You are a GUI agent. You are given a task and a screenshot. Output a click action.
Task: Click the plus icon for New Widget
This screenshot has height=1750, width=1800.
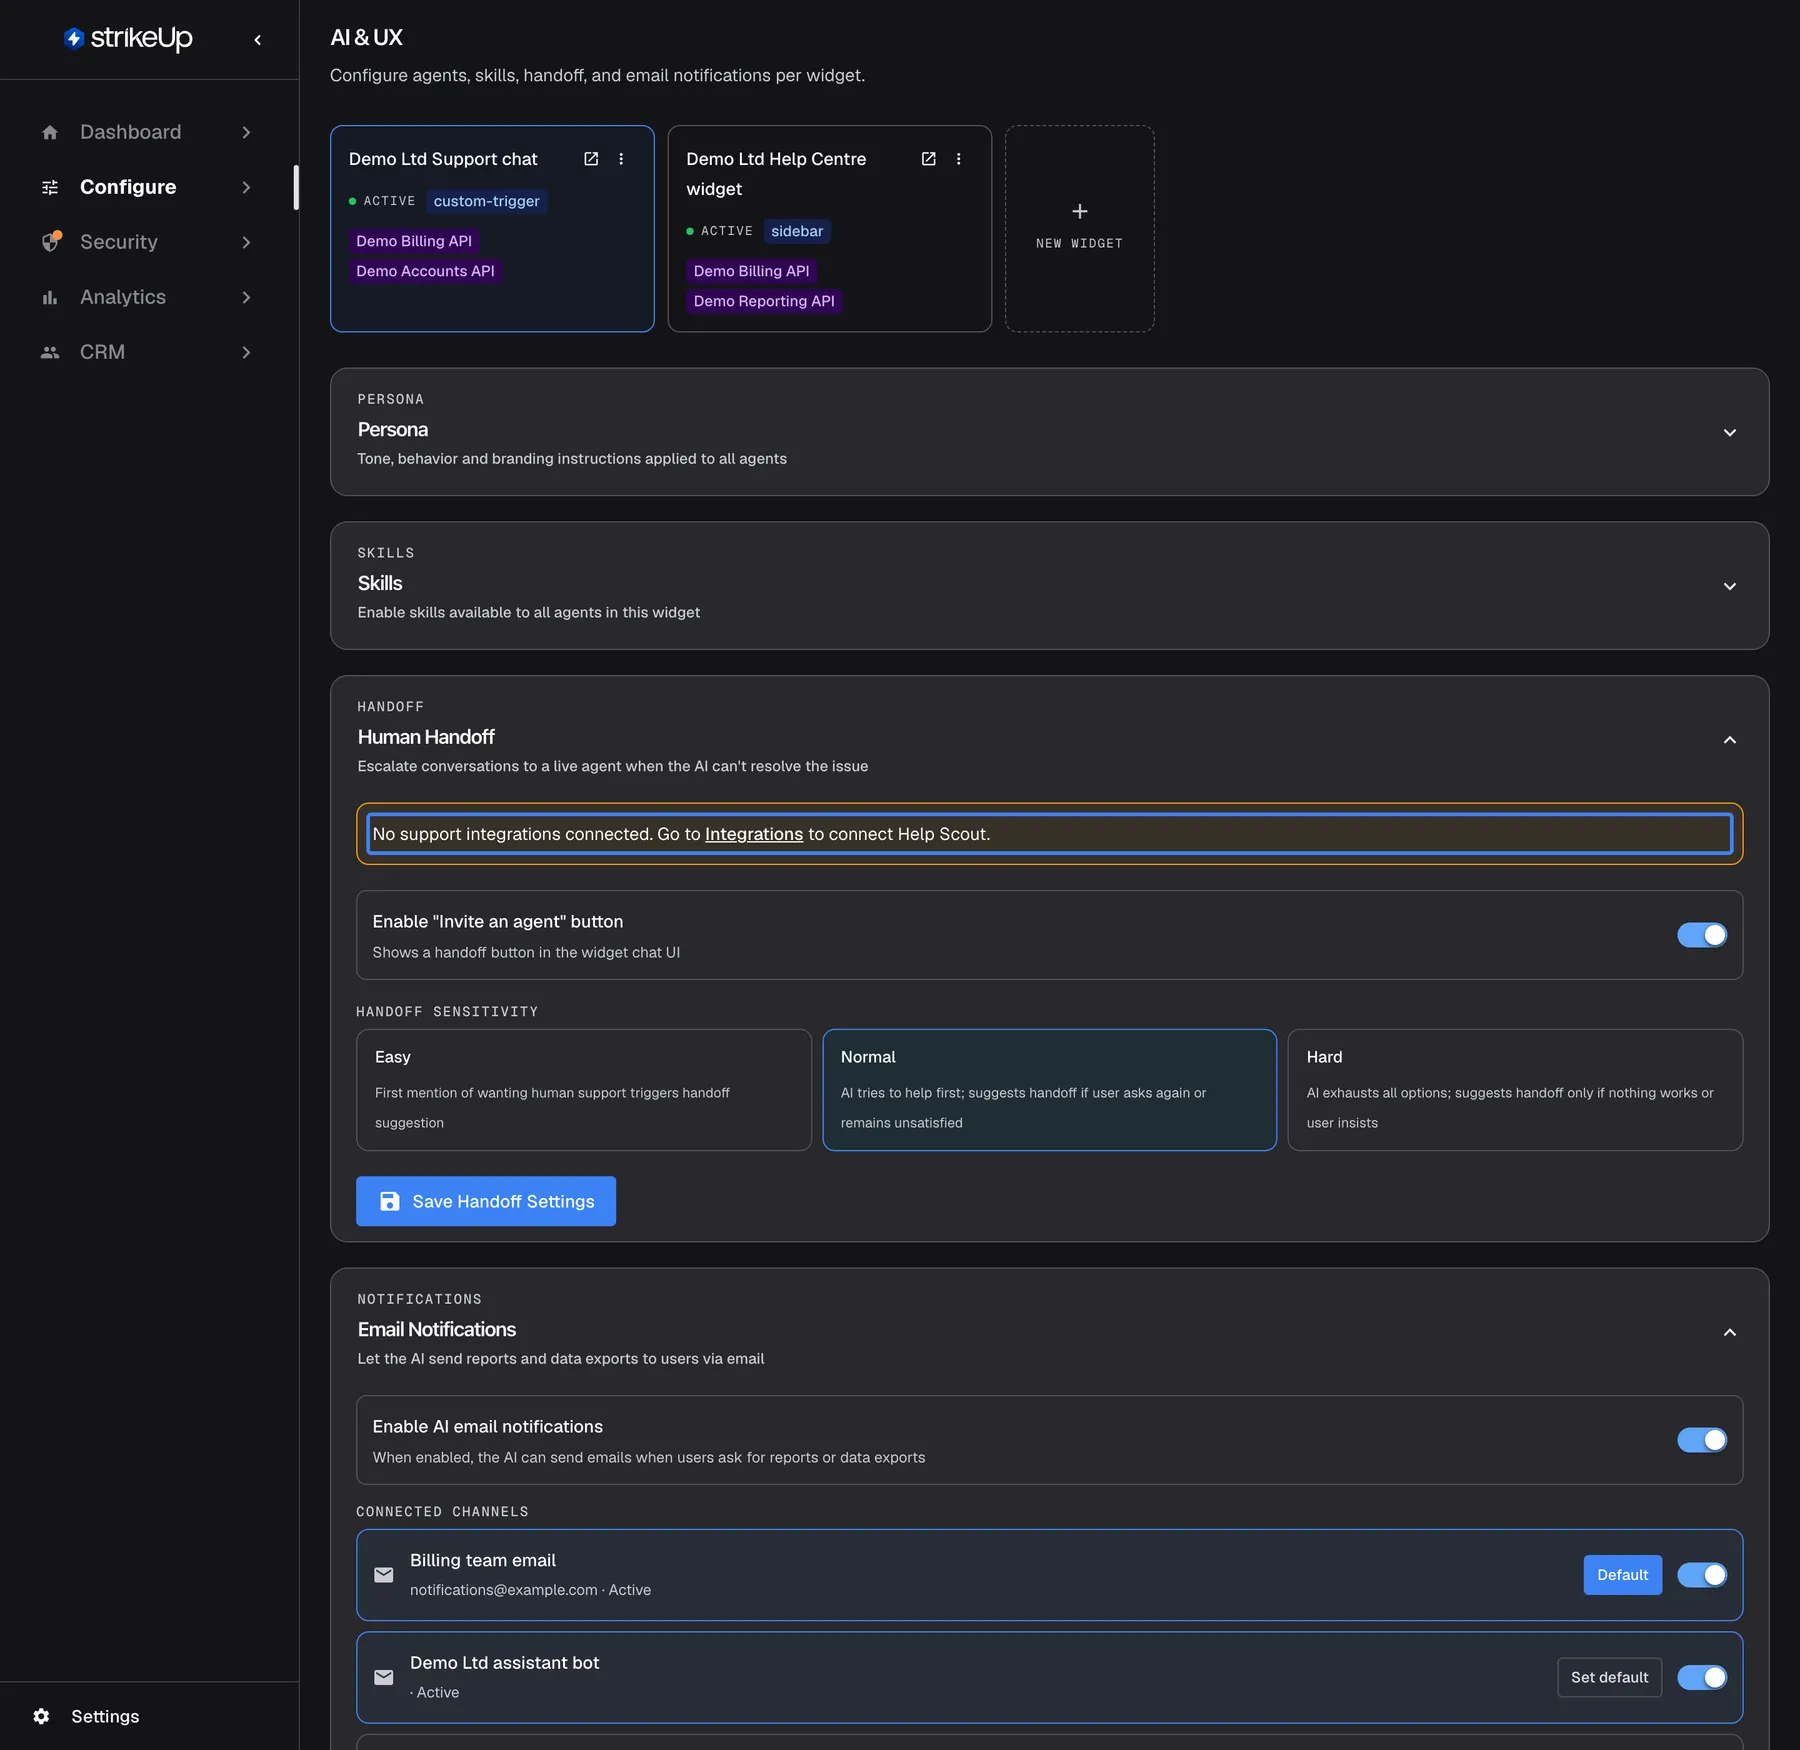[x=1080, y=211]
